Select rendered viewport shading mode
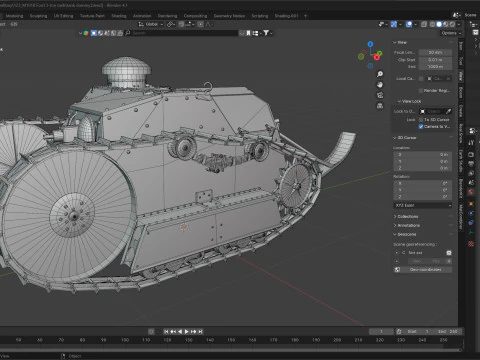 452,24
